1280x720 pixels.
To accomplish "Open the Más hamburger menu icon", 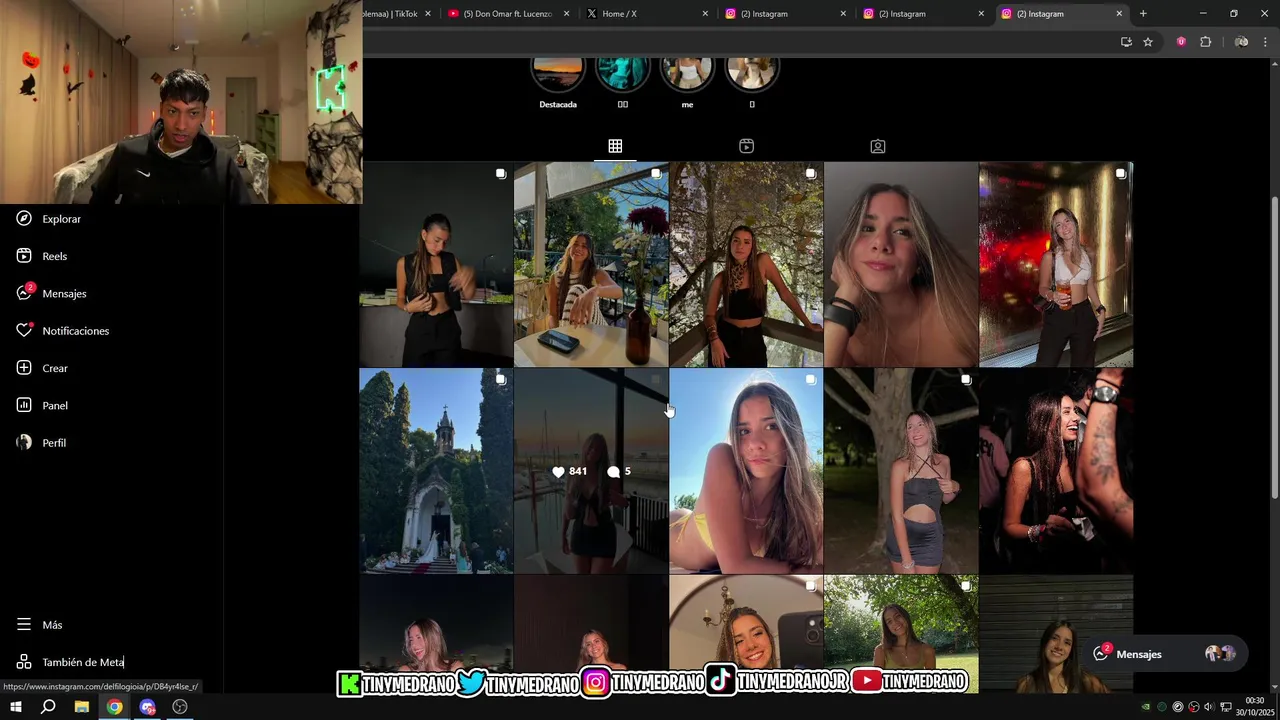I will 24,625.
